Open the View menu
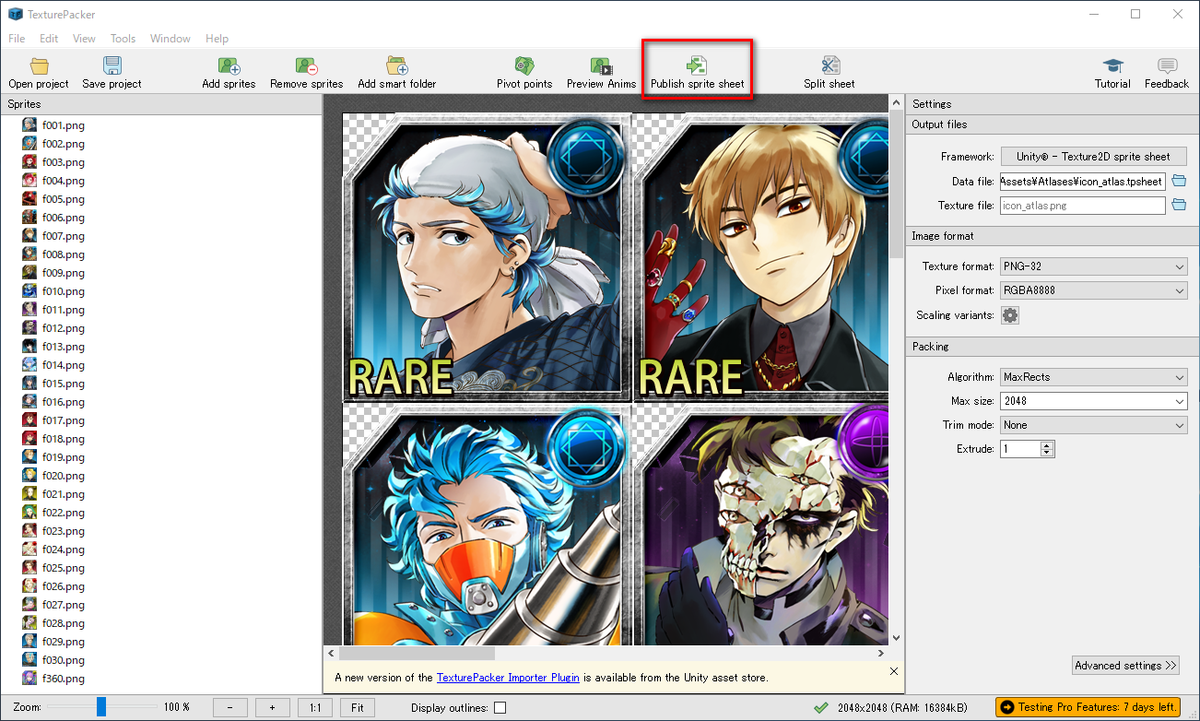Image resolution: width=1200 pixels, height=721 pixels. [x=84, y=38]
